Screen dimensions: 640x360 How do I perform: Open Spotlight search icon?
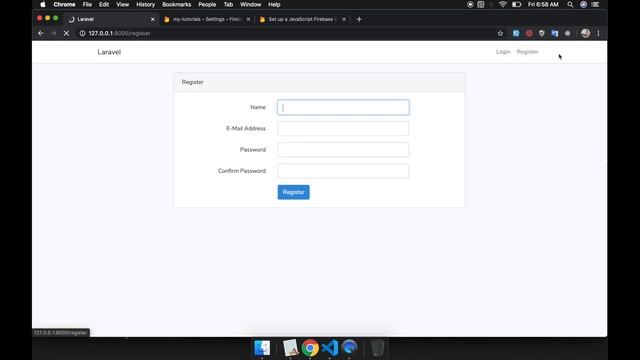570,4
